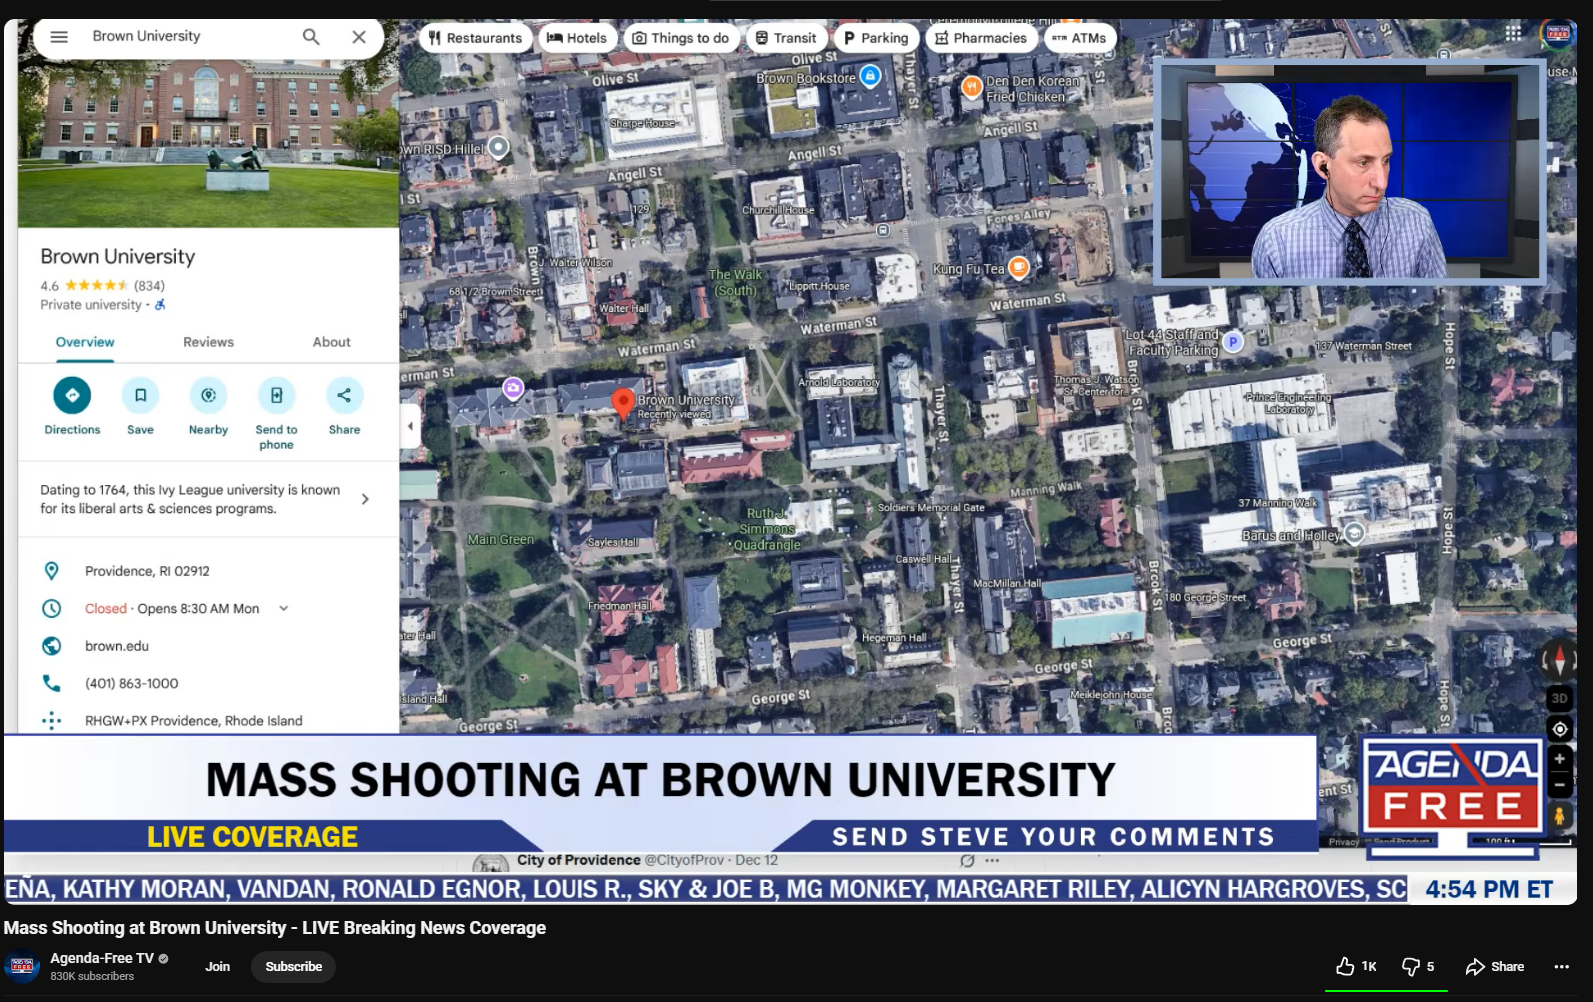This screenshot has height=1002, width=1593.
Task: Subscribe to Agenda-Free TV
Action: pos(293,966)
